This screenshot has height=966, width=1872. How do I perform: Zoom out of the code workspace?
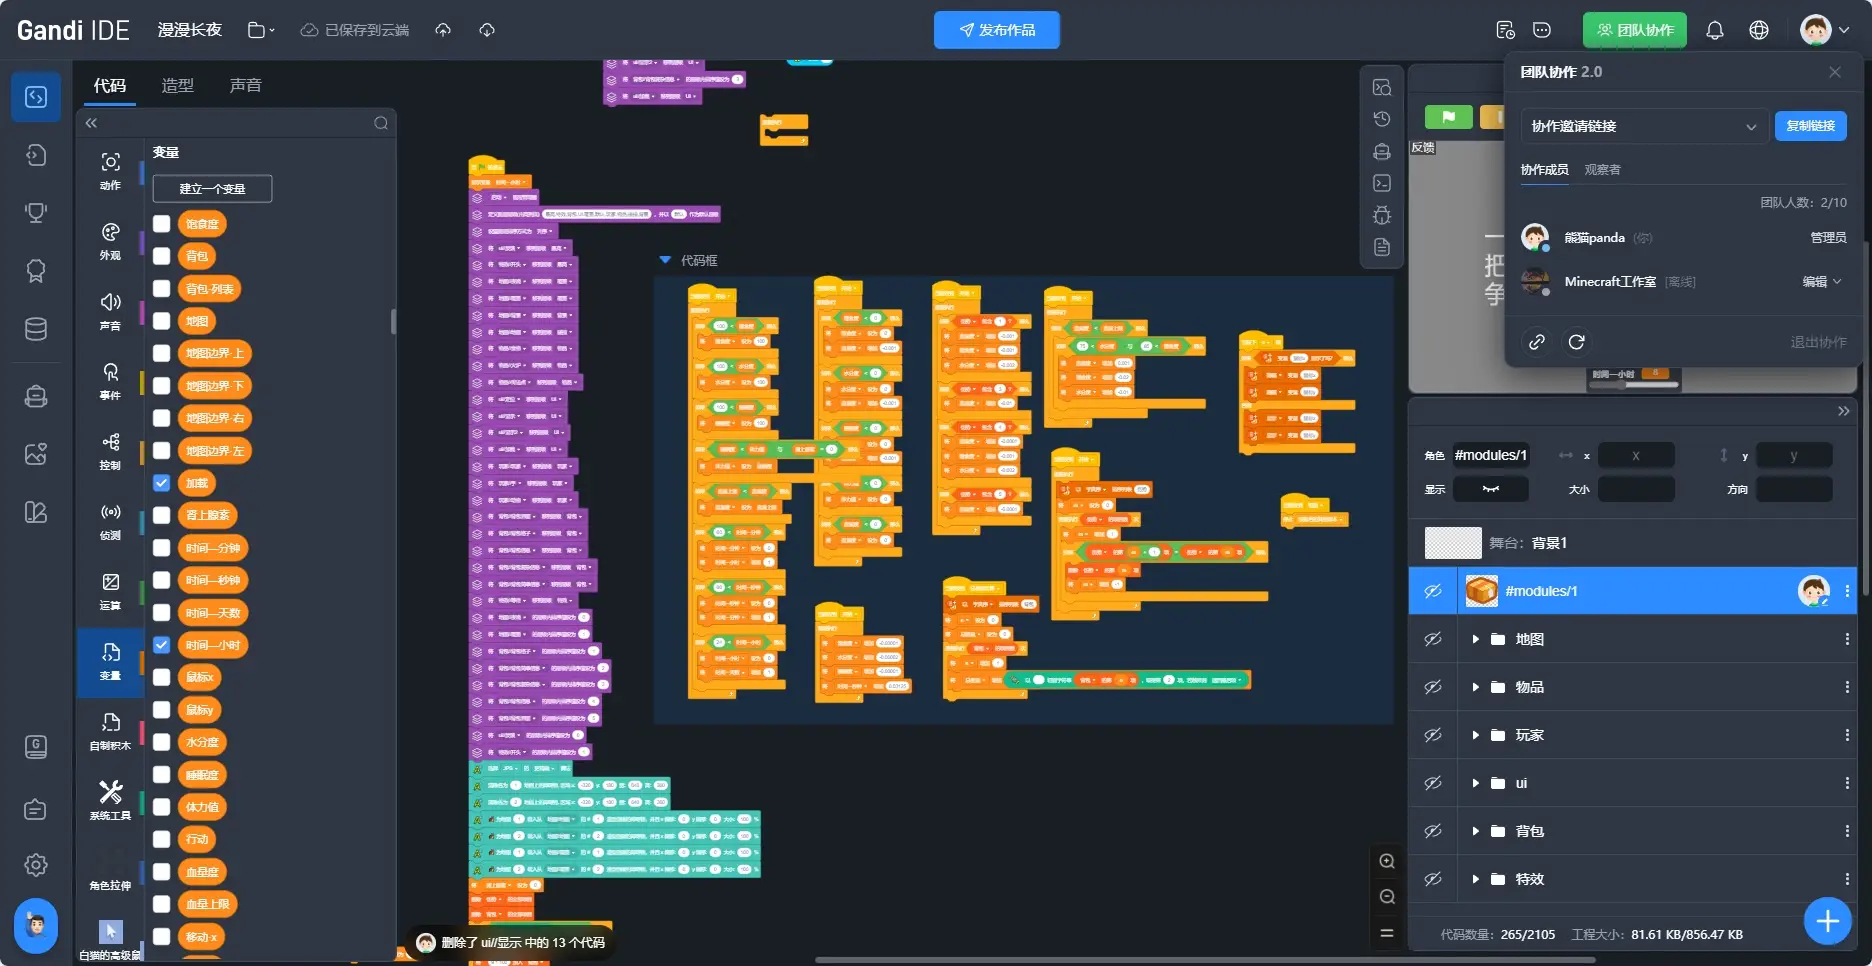pyautogui.click(x=1387, y=897)
